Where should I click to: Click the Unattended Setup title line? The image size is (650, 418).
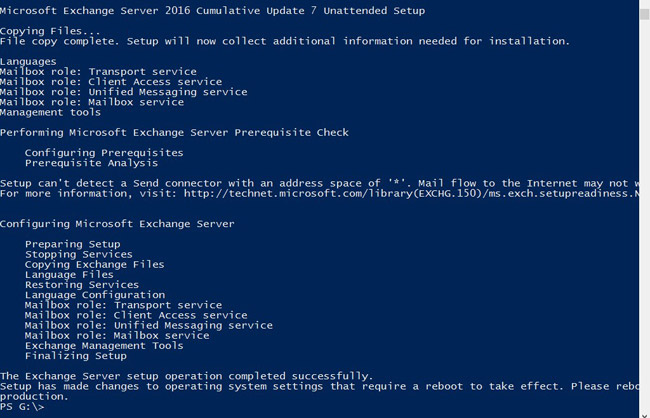(212, 10)
